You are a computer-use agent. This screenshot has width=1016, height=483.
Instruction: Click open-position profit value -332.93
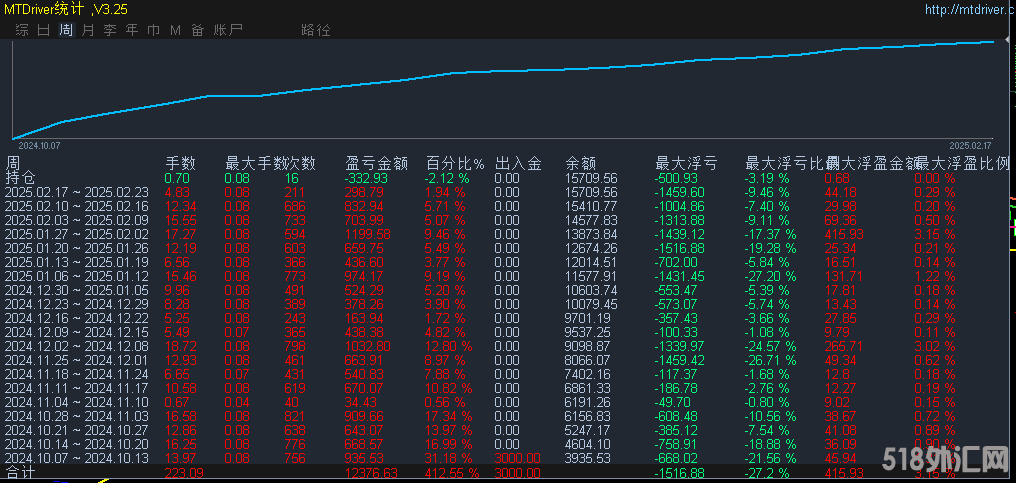[367, 178]
